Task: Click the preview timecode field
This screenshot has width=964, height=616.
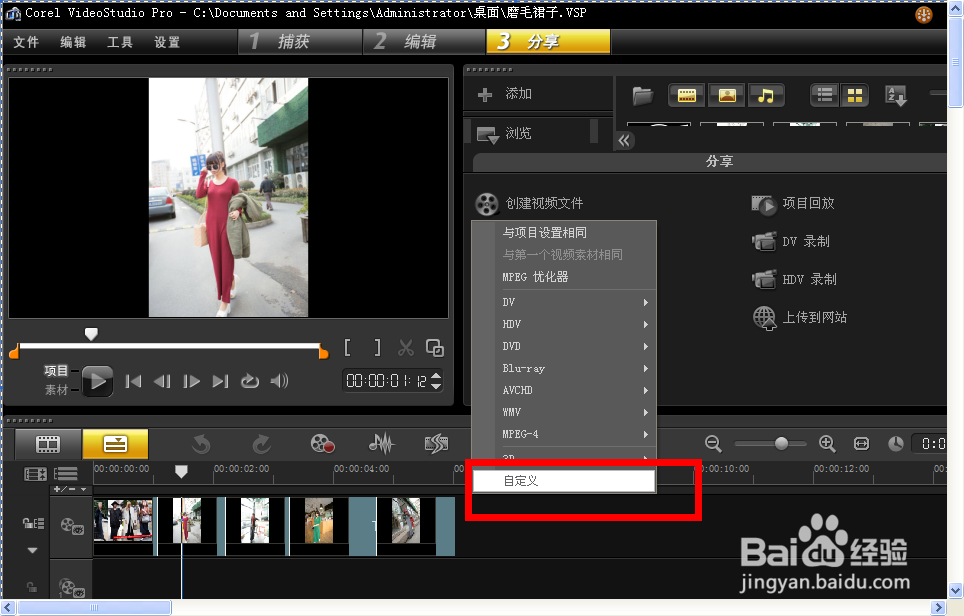Action: [387, 381]
